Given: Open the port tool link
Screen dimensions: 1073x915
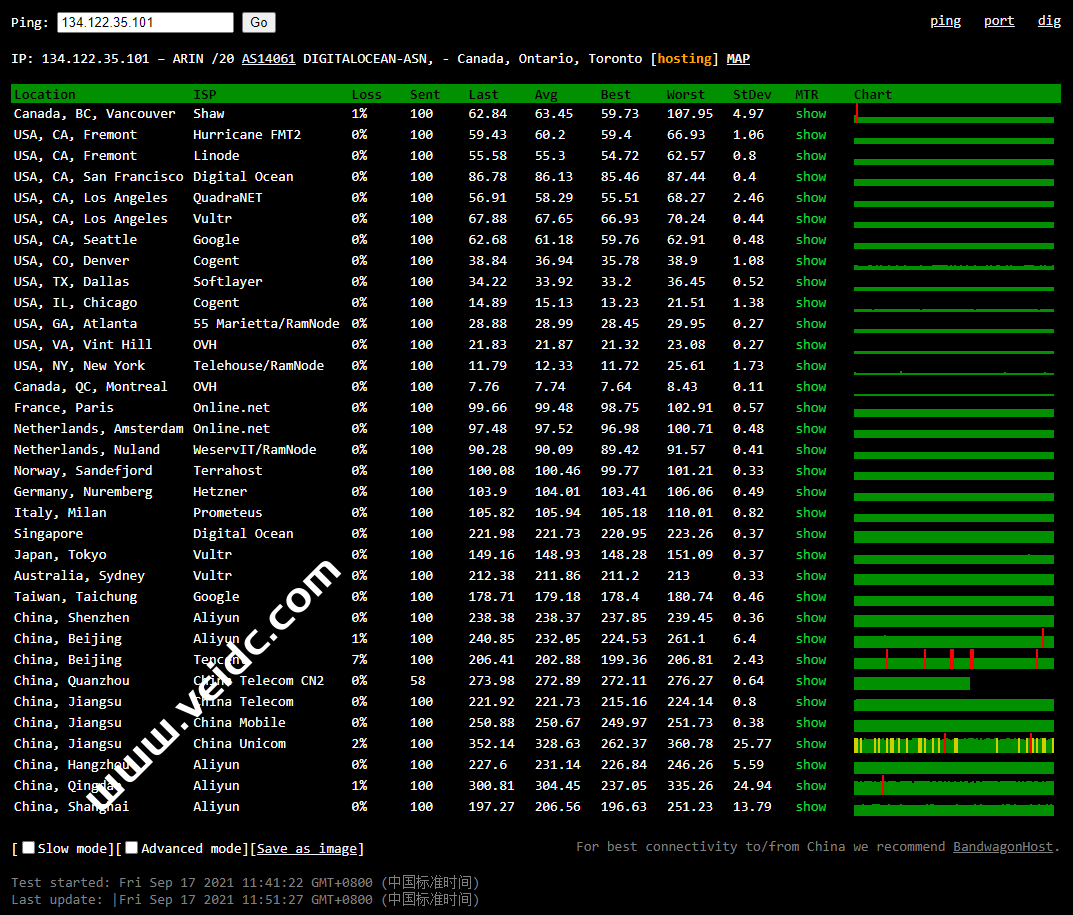Looking at the screenshot, I should pos(998,21).
